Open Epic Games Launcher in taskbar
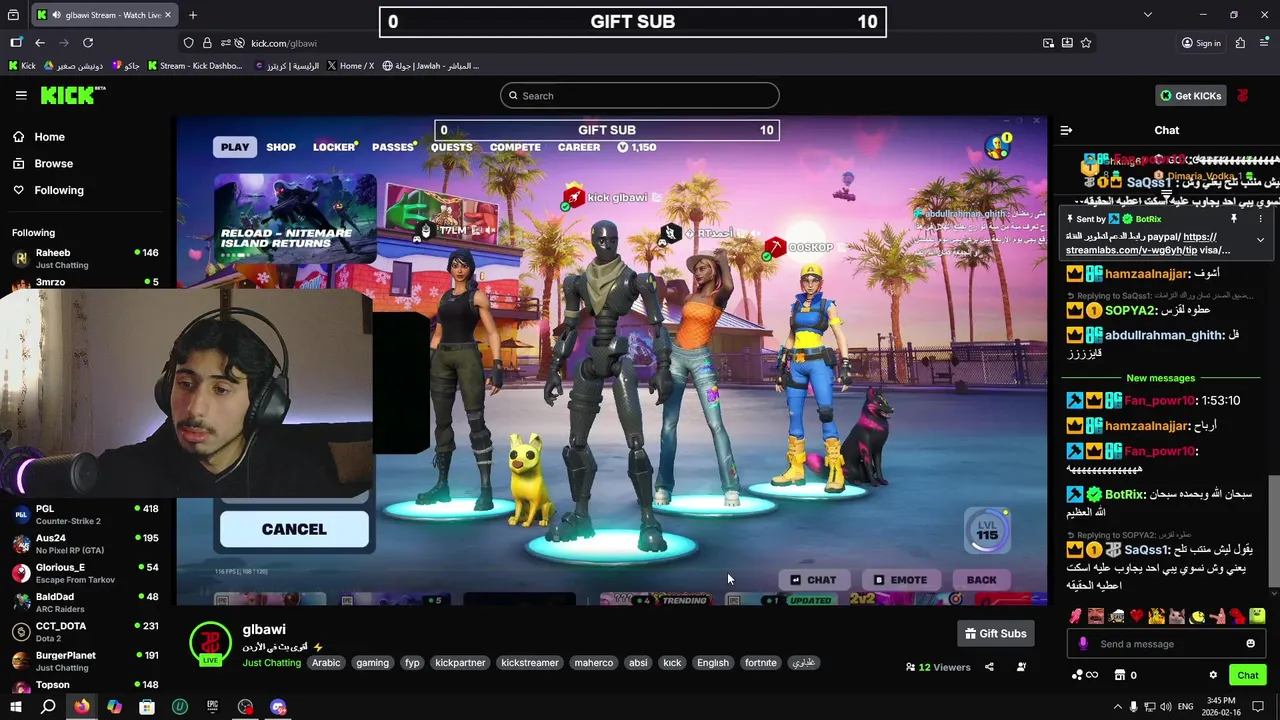Viewport: 1280px width, 720px height. tap(212, 707)
